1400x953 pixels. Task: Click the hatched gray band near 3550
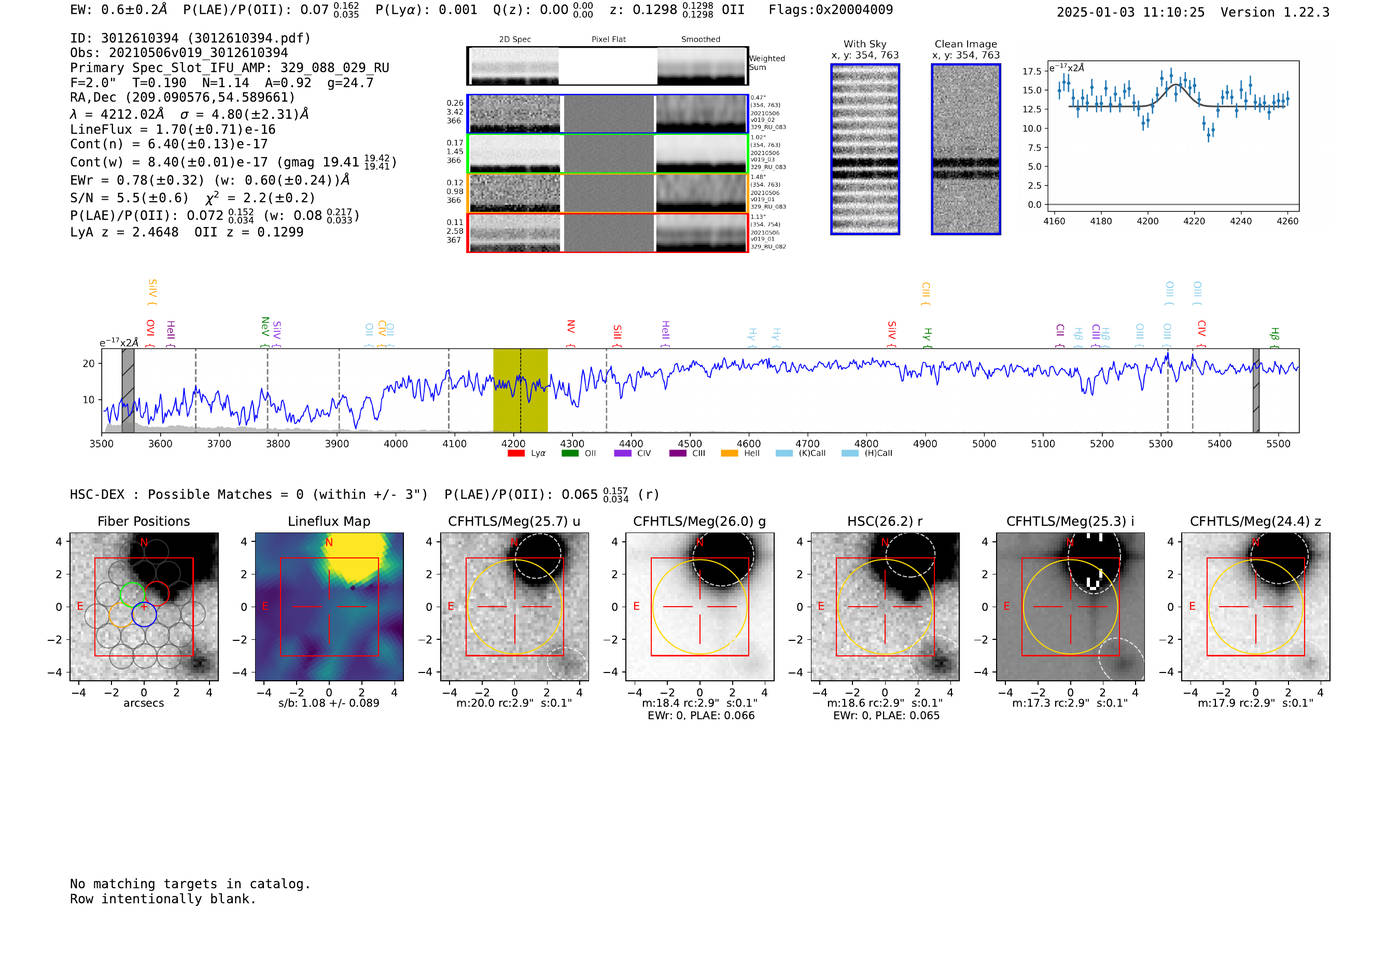click(x=128, y=390)
